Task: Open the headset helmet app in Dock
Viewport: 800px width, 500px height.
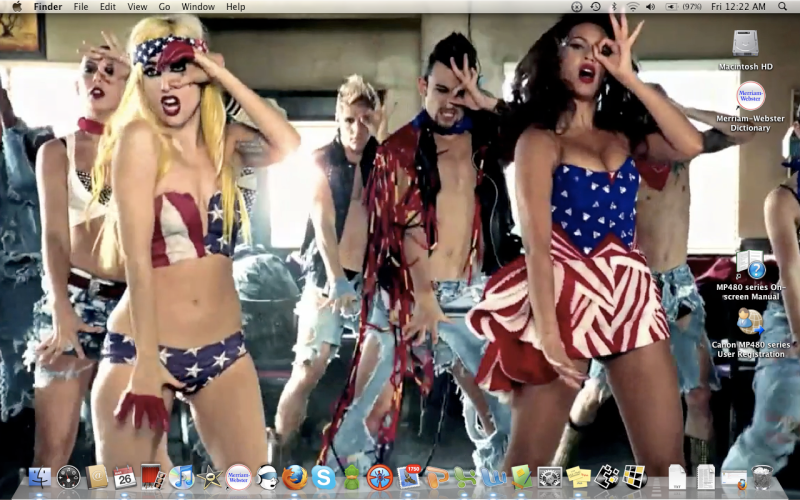Action: (x=267, y=478)
